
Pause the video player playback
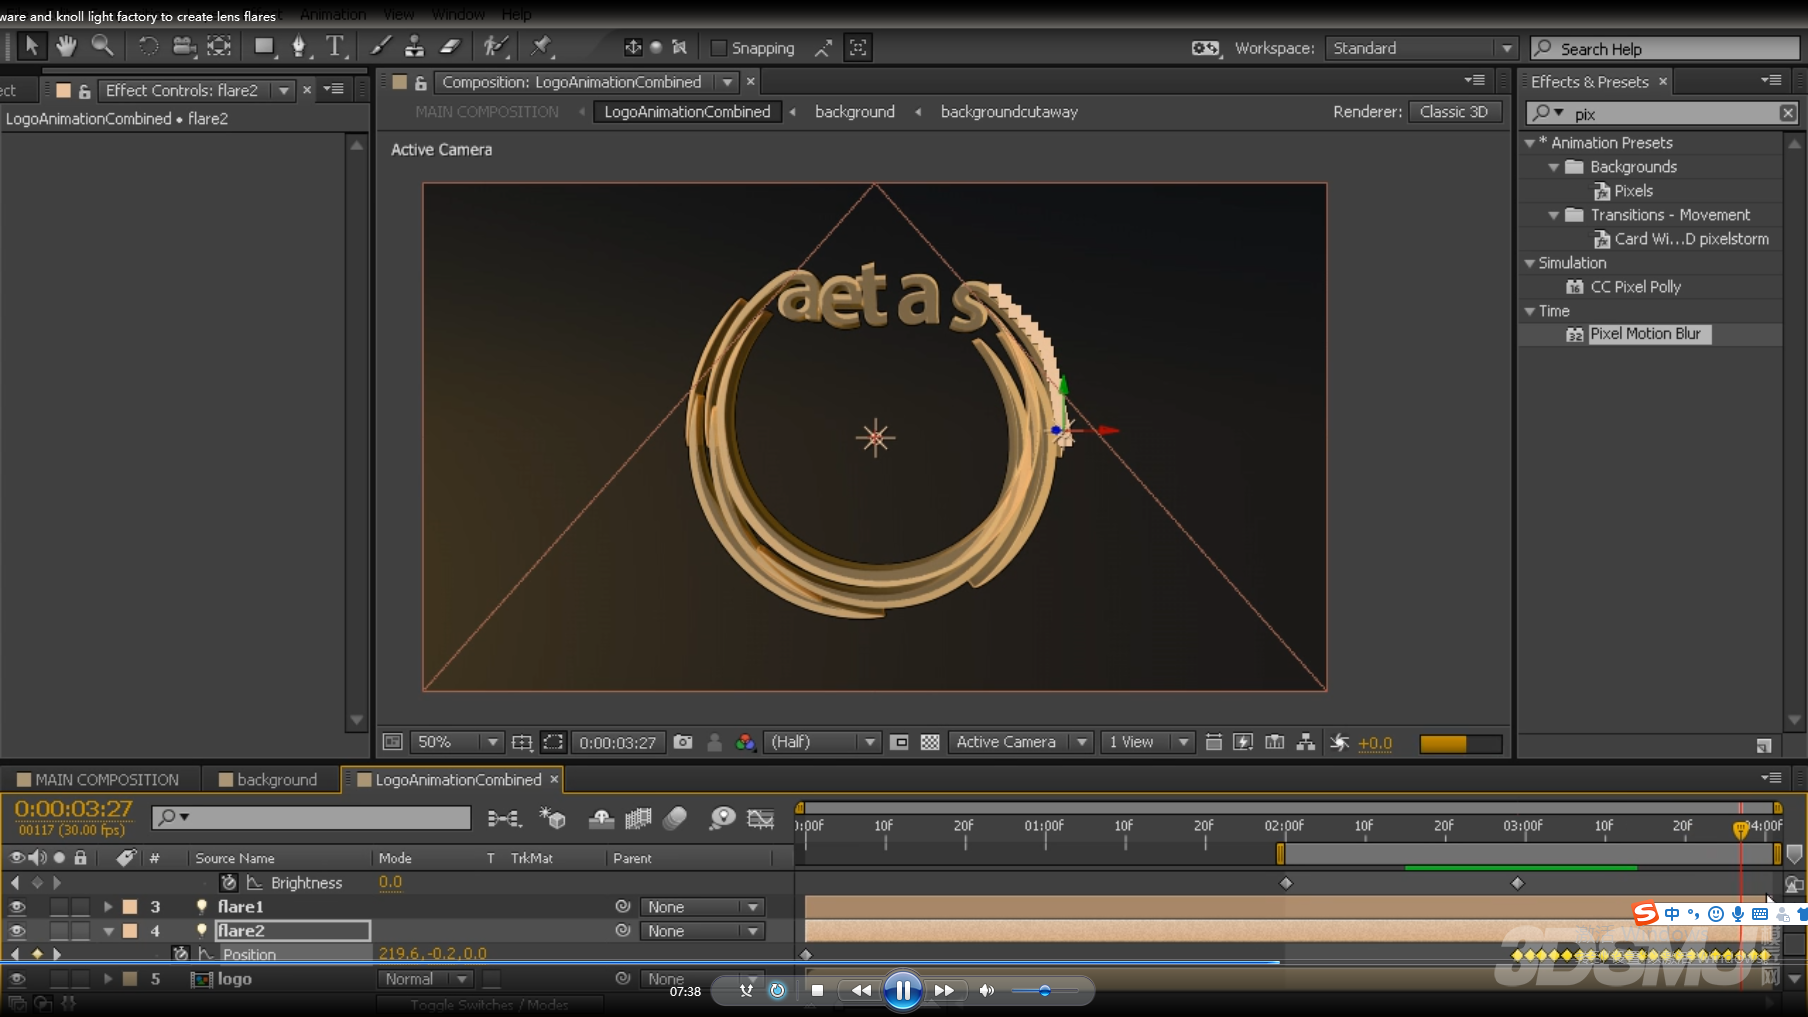click(902, 990)
